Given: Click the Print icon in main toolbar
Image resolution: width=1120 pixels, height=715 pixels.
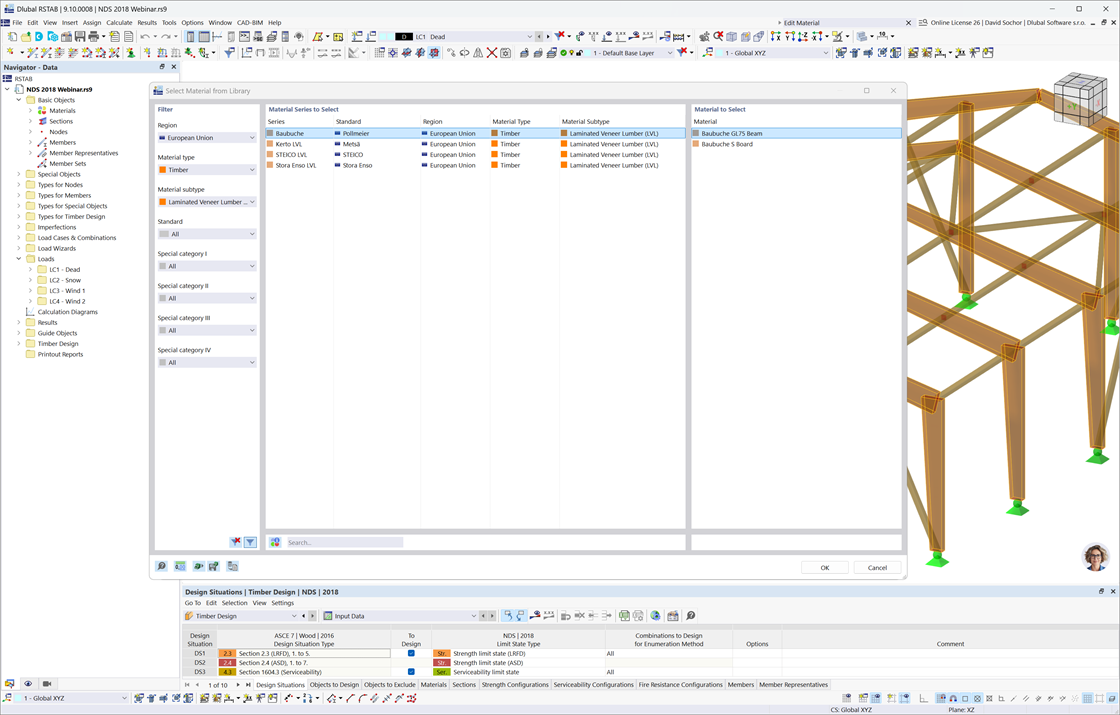Looking at the screenshot, I should [x=94, y=36].
